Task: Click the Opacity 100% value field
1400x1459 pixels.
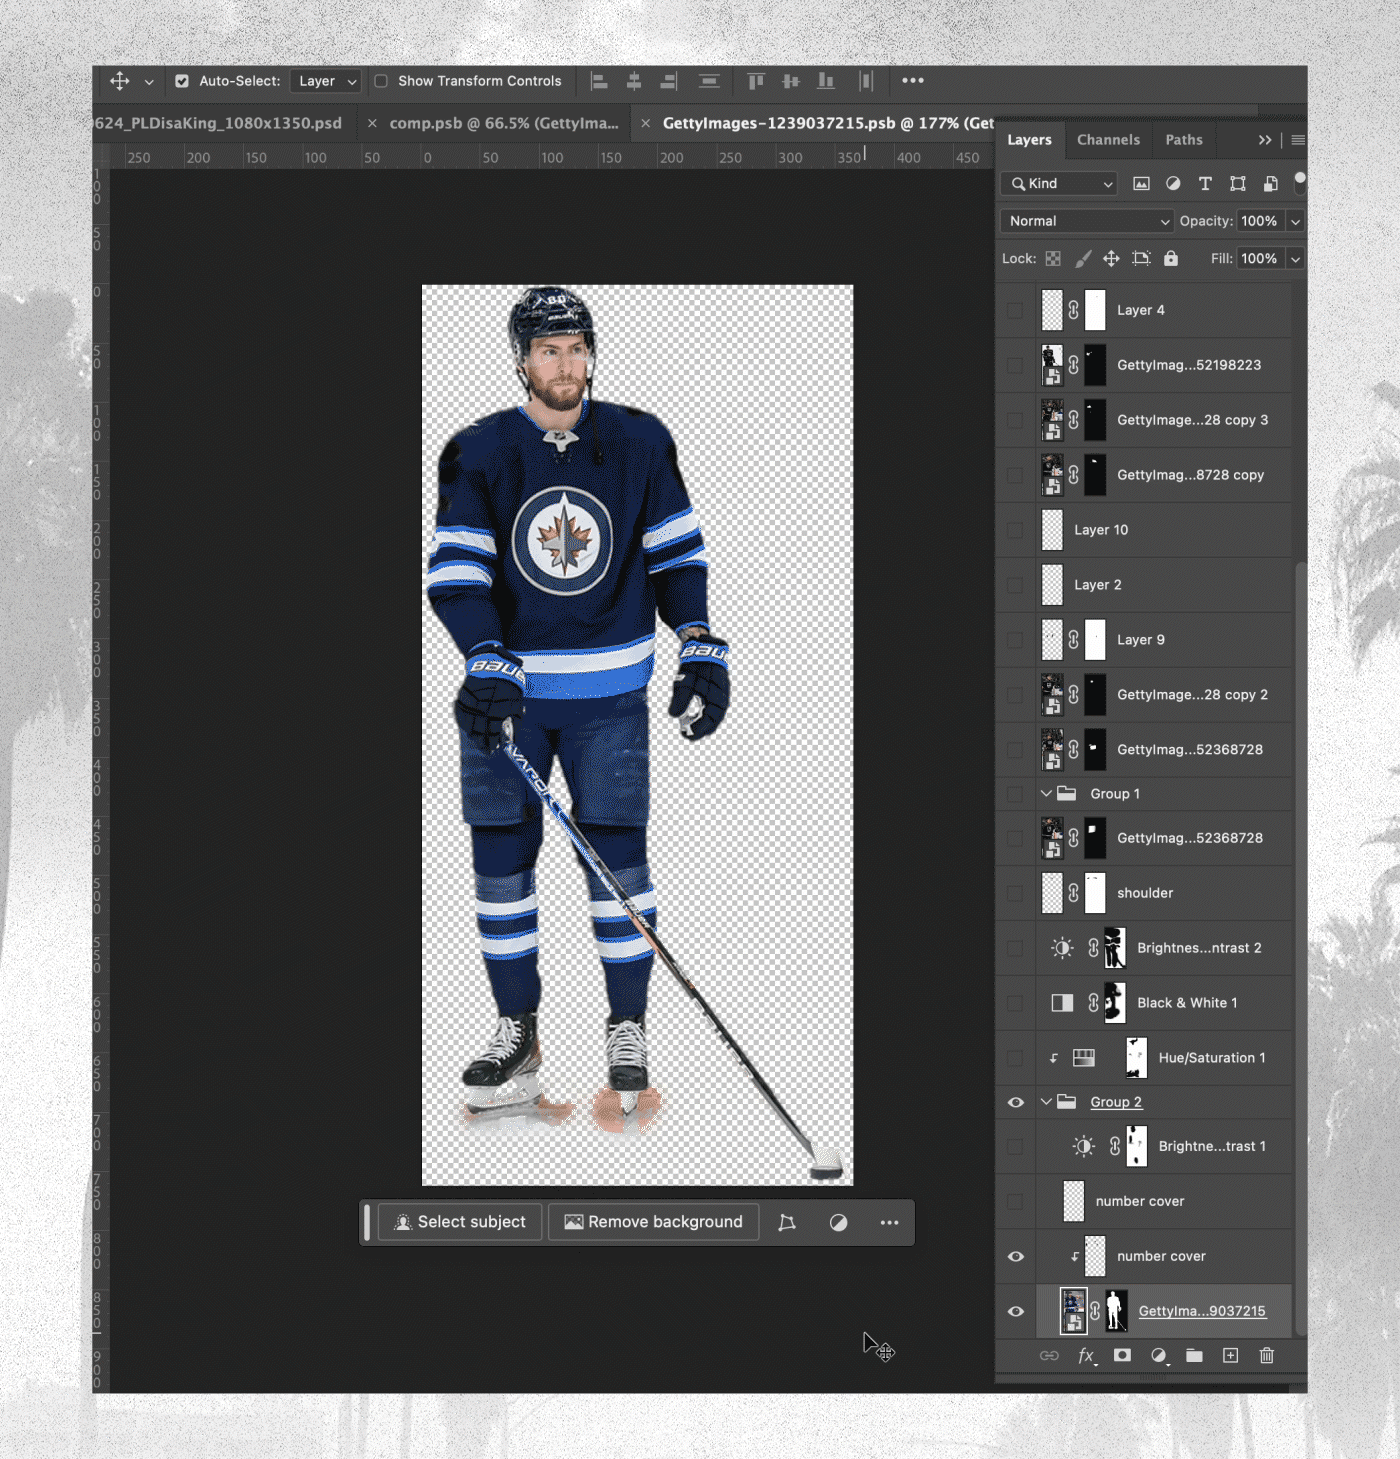Action: pyautogui.click(x=1260, y=221)
